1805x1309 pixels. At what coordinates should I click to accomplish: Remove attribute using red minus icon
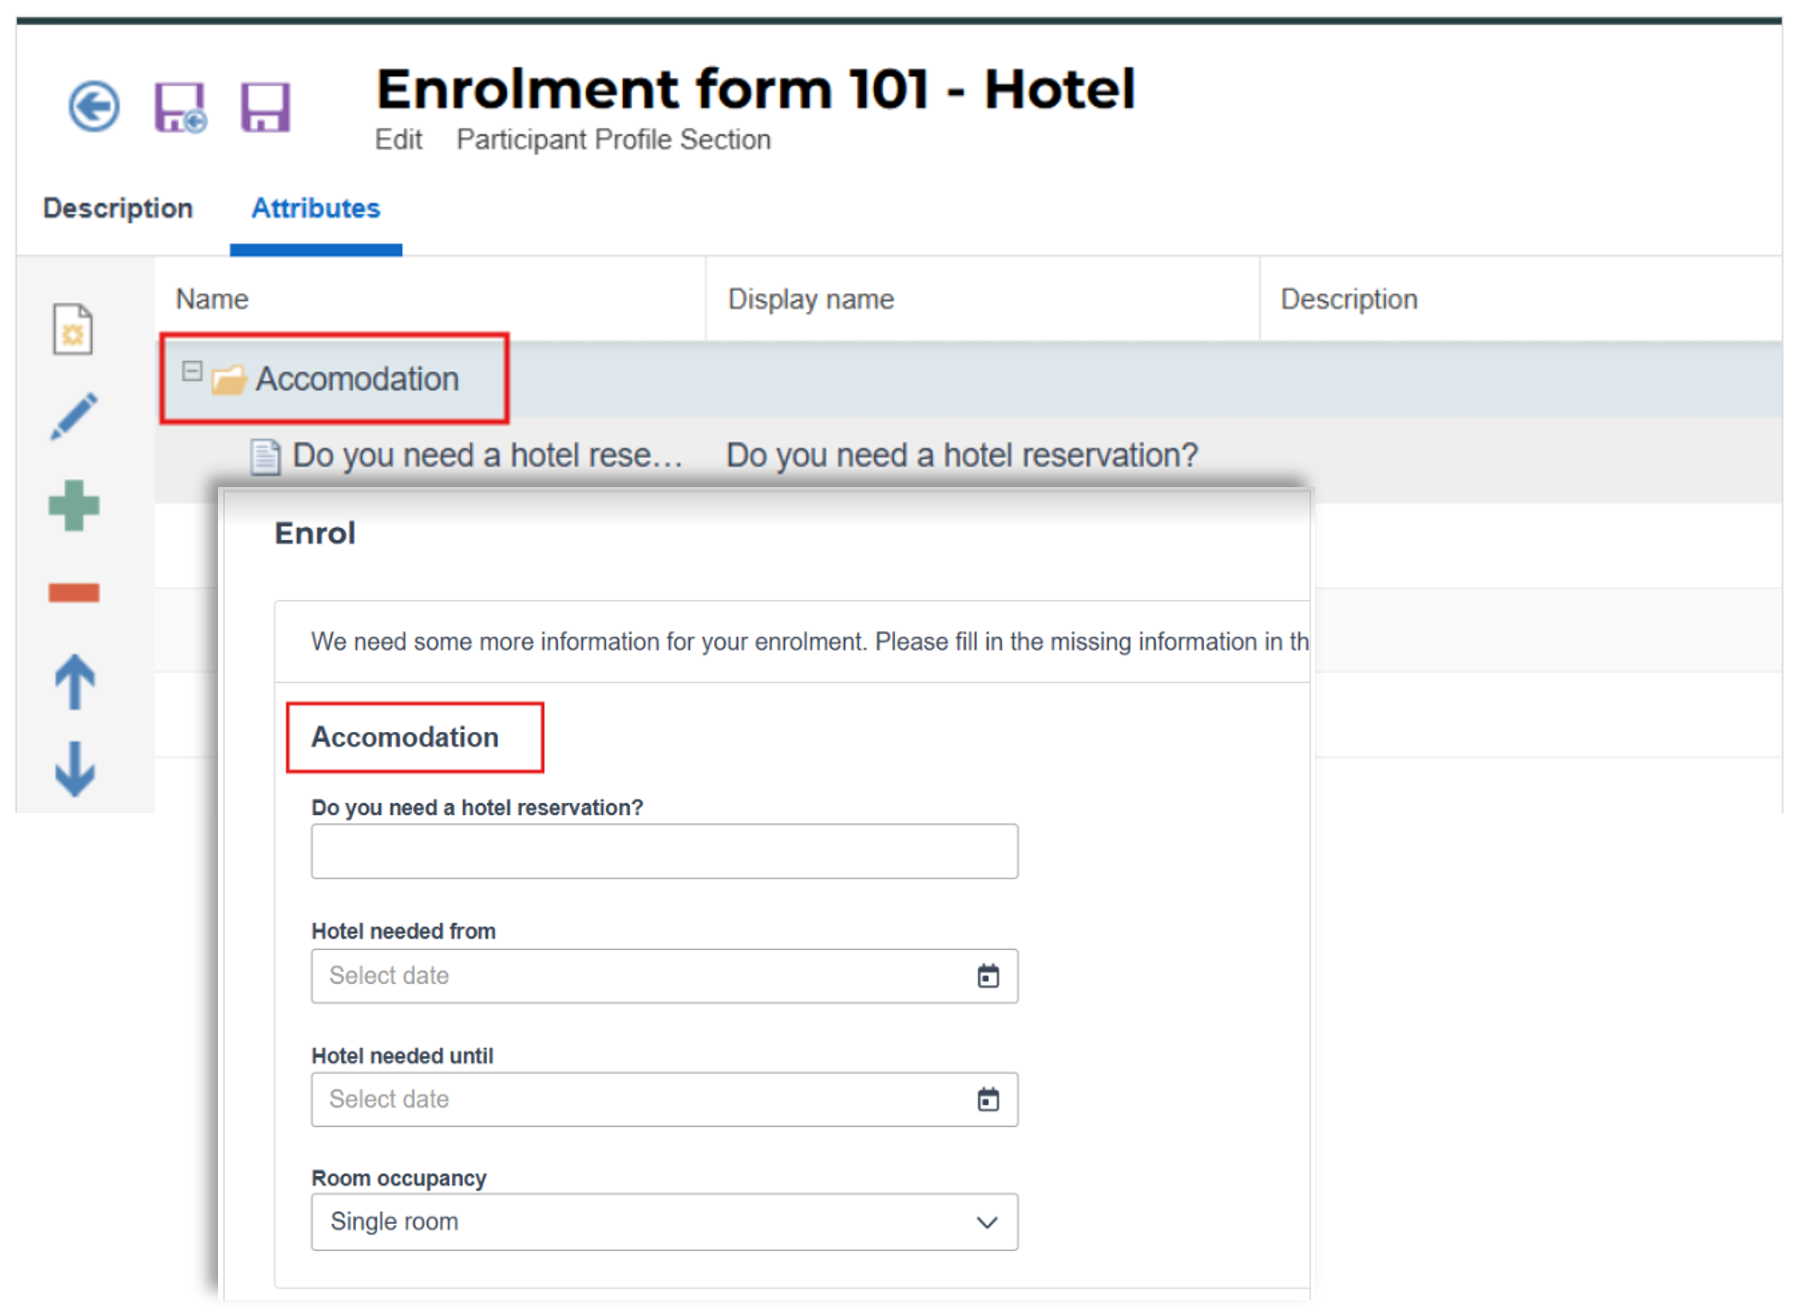(x=74, y=591)
